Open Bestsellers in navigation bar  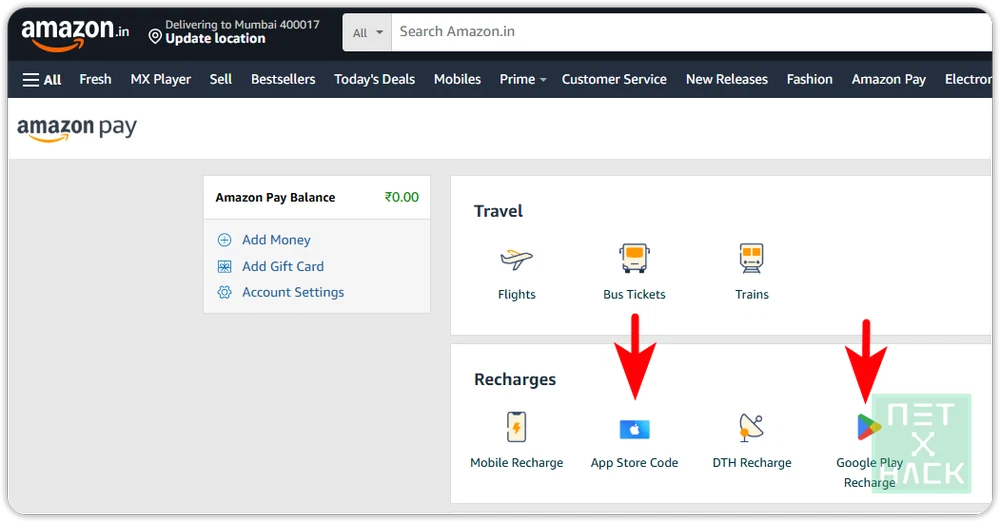(283, 79)
